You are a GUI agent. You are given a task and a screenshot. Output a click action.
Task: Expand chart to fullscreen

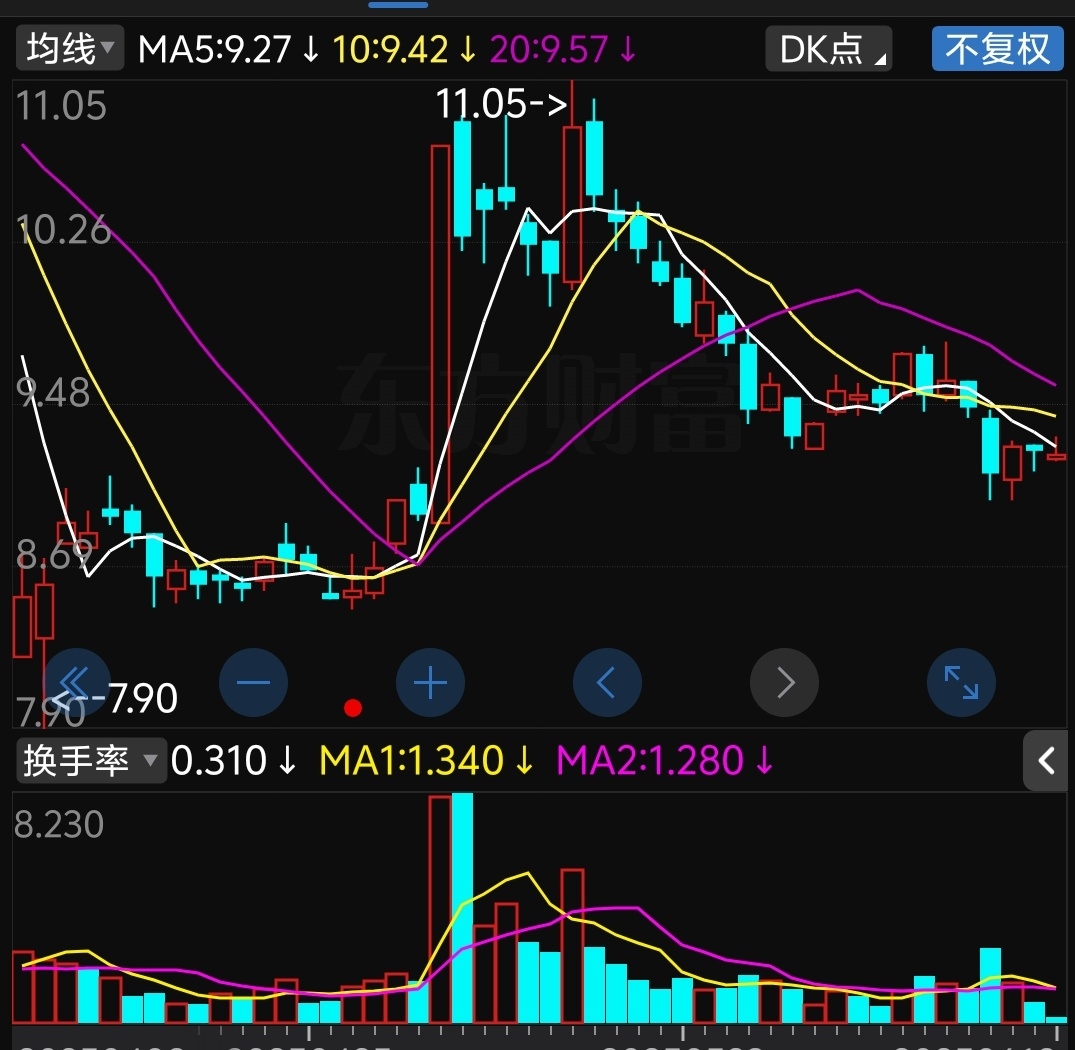pos(961,682)
